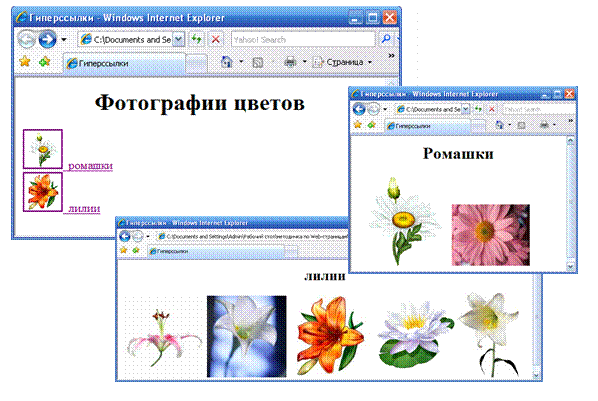The image size is (598, 401).
Task: Click the Home icon in the command bar
Action: tap(227, 62)
